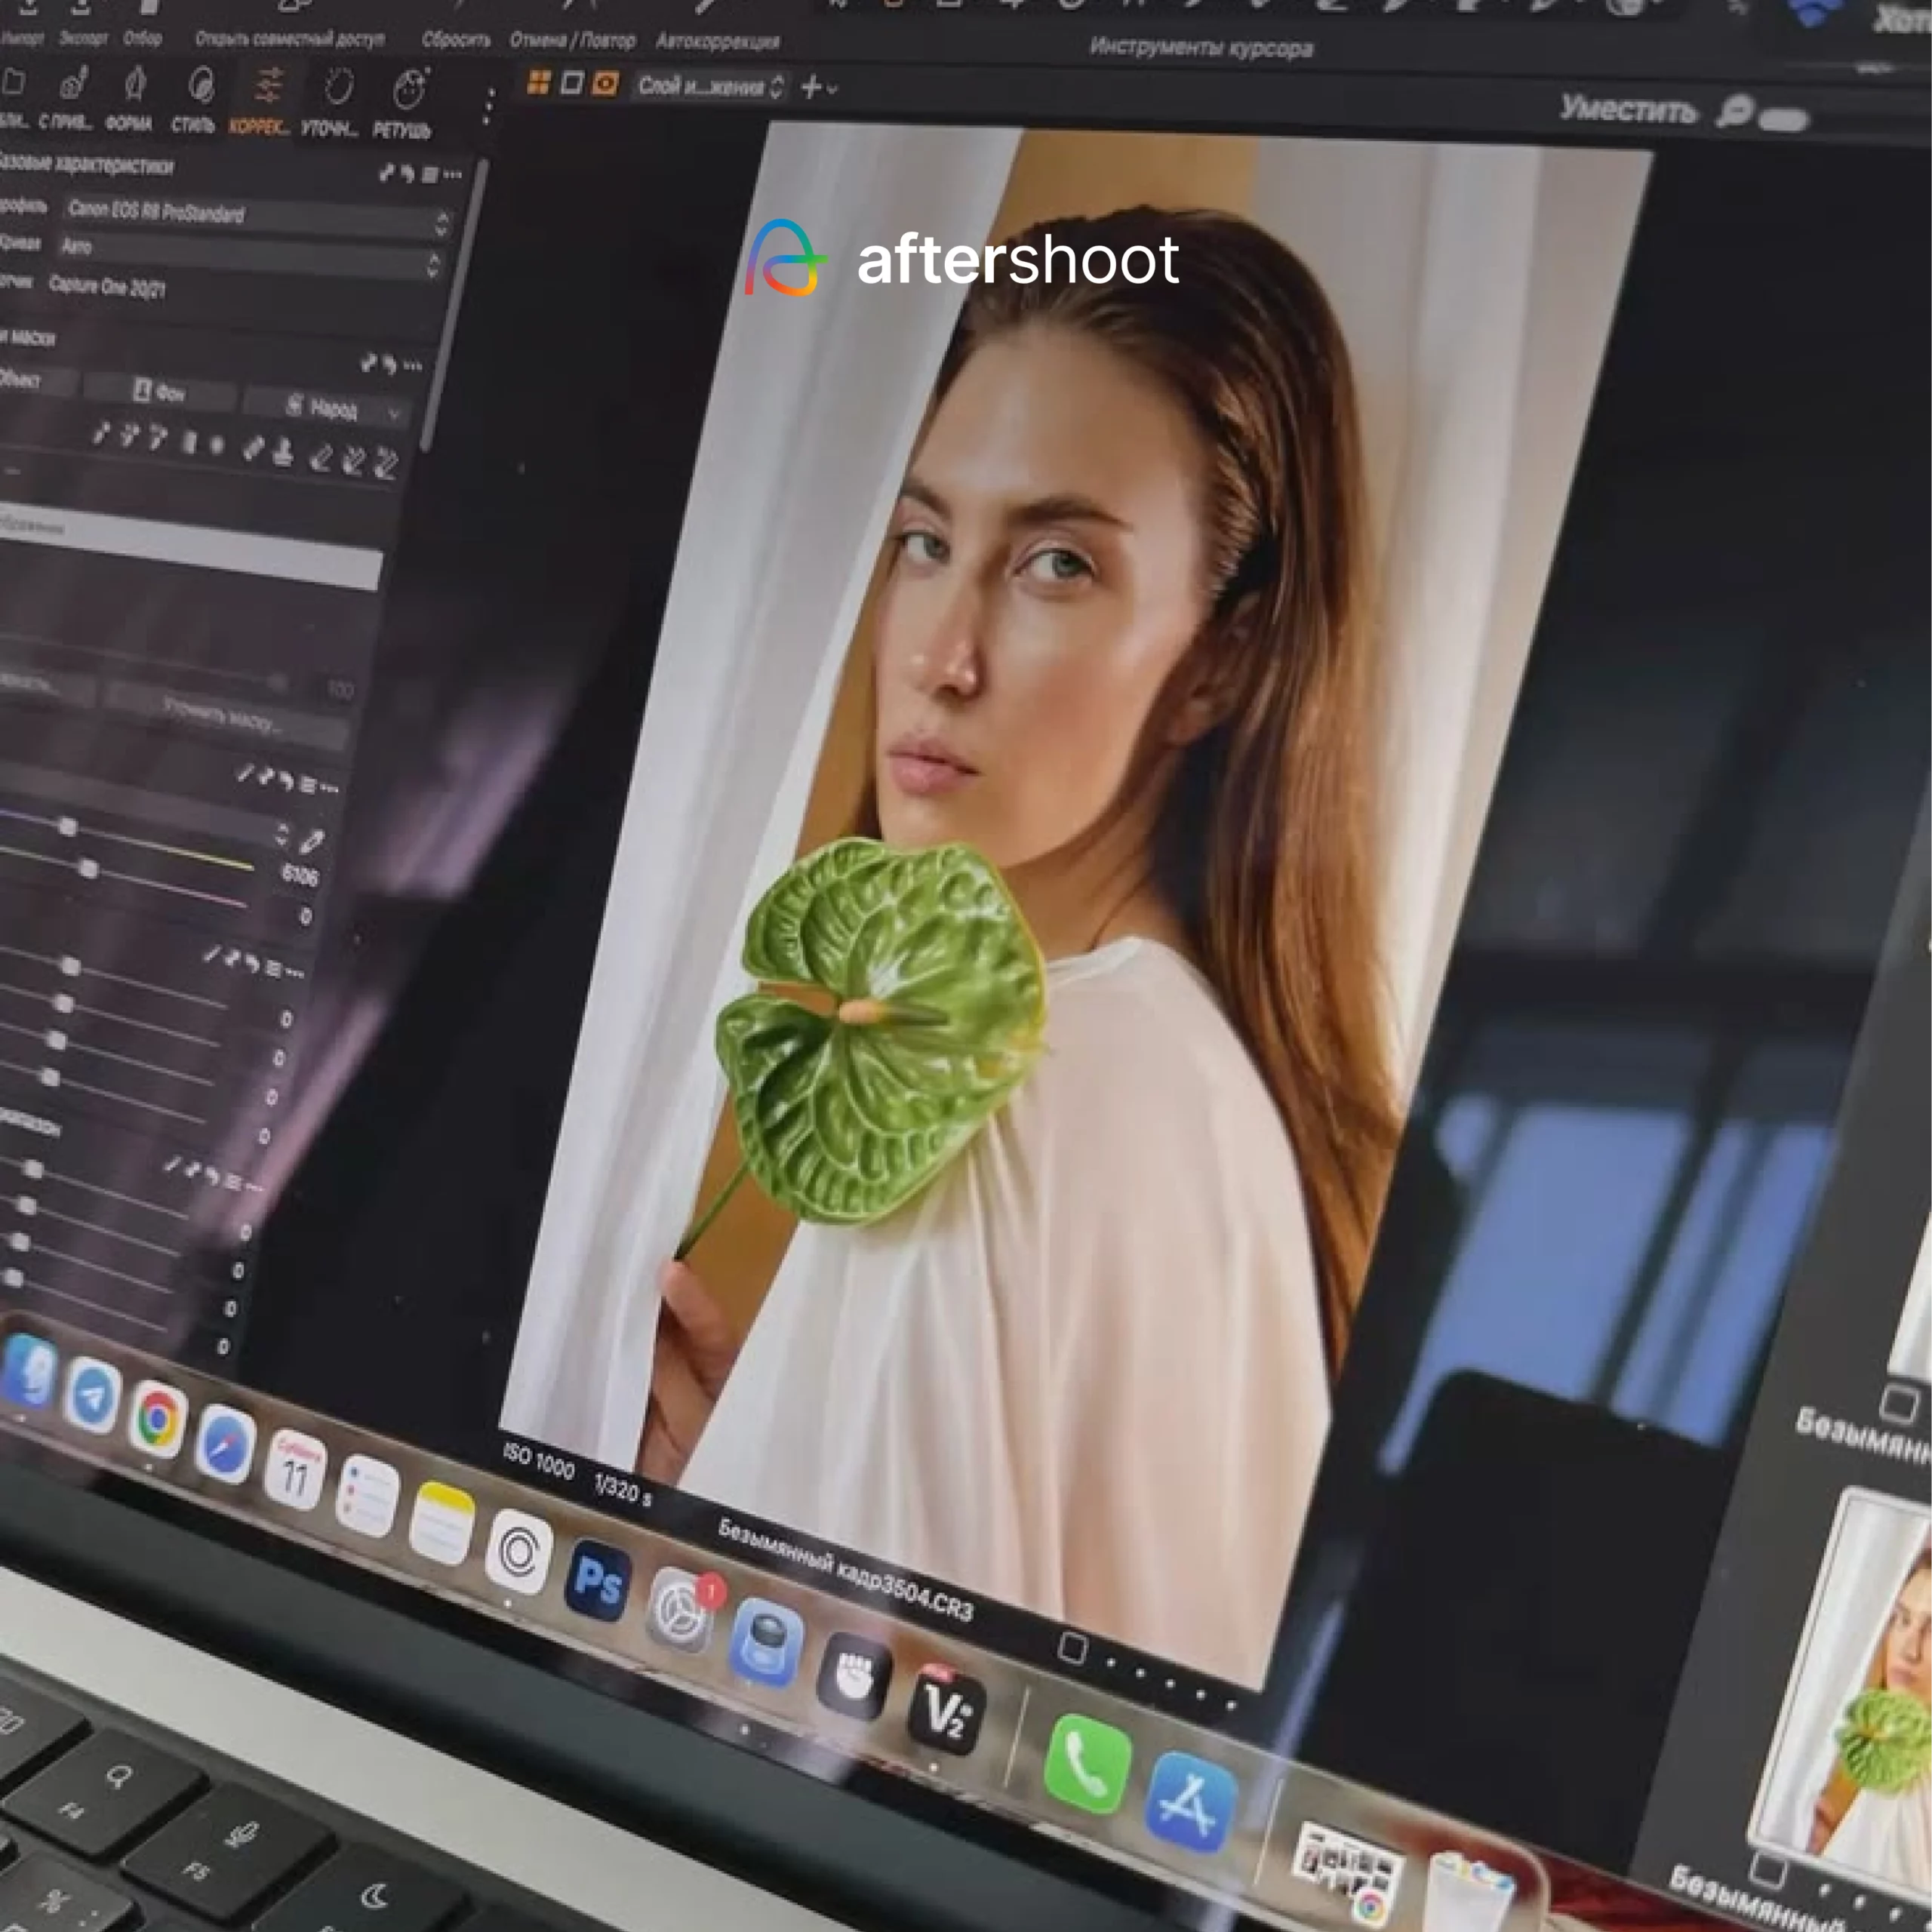Toggle the color tag square above Безымян label
Viewport: 1932px width, 1932px height.
pyautogui.click(x=1899, y=1404)
